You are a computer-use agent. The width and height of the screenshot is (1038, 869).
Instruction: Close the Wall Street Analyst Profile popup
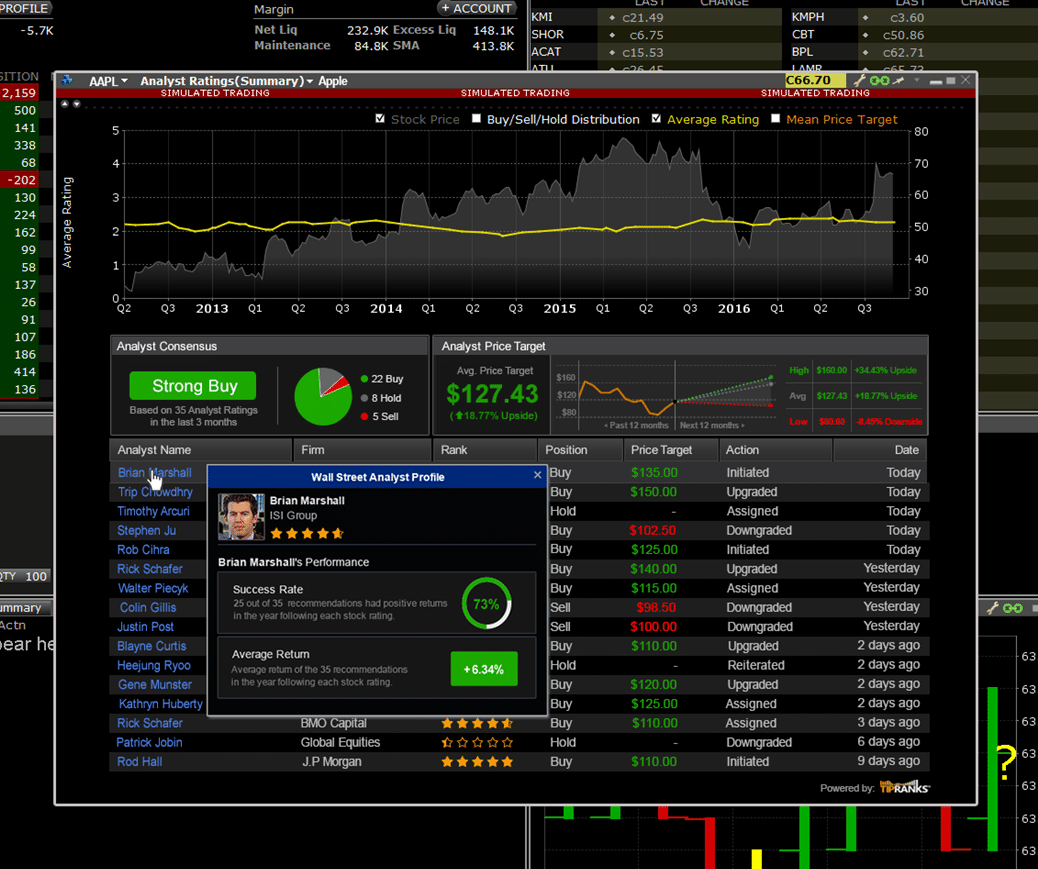(537, 476)
